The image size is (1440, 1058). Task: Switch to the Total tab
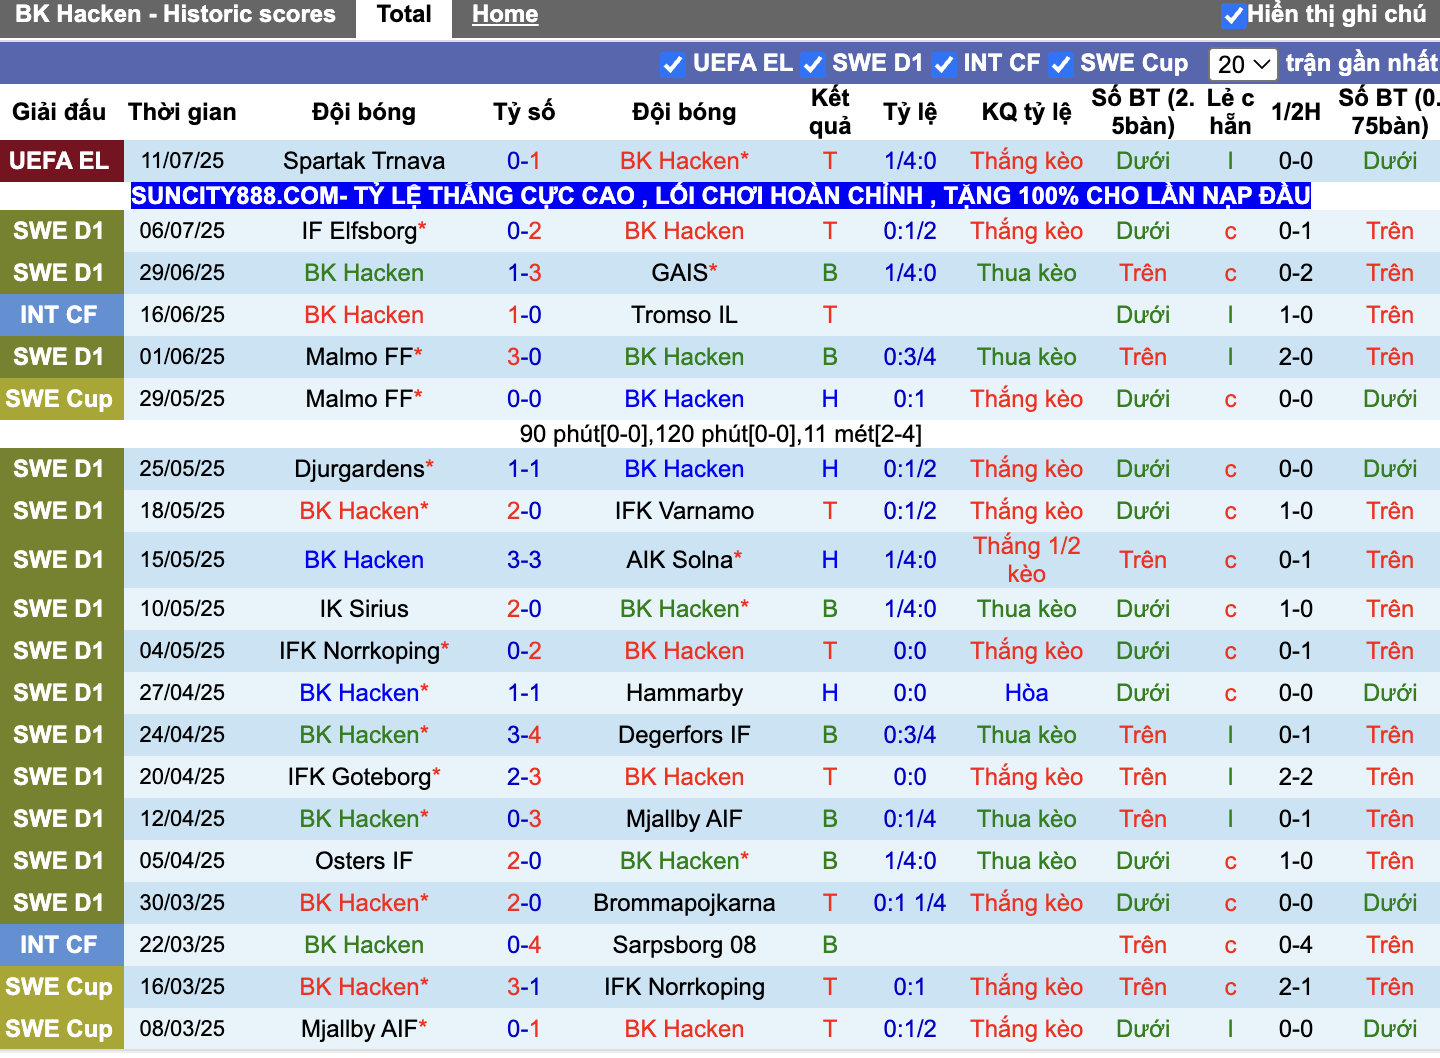click(404, 15)
